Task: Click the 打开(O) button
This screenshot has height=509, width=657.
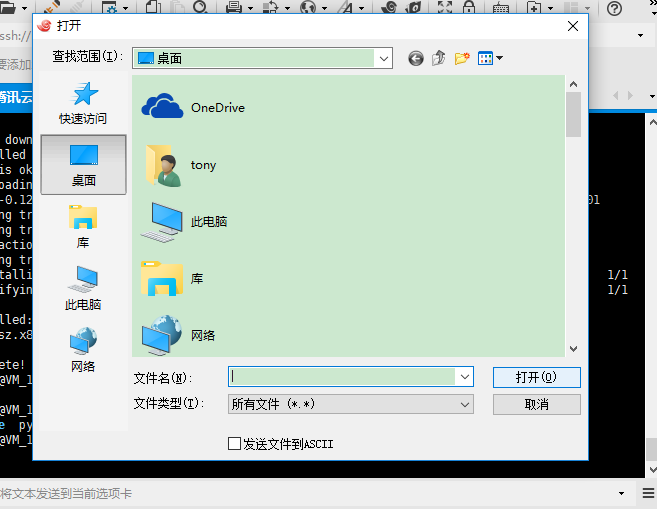Action: 536,377
